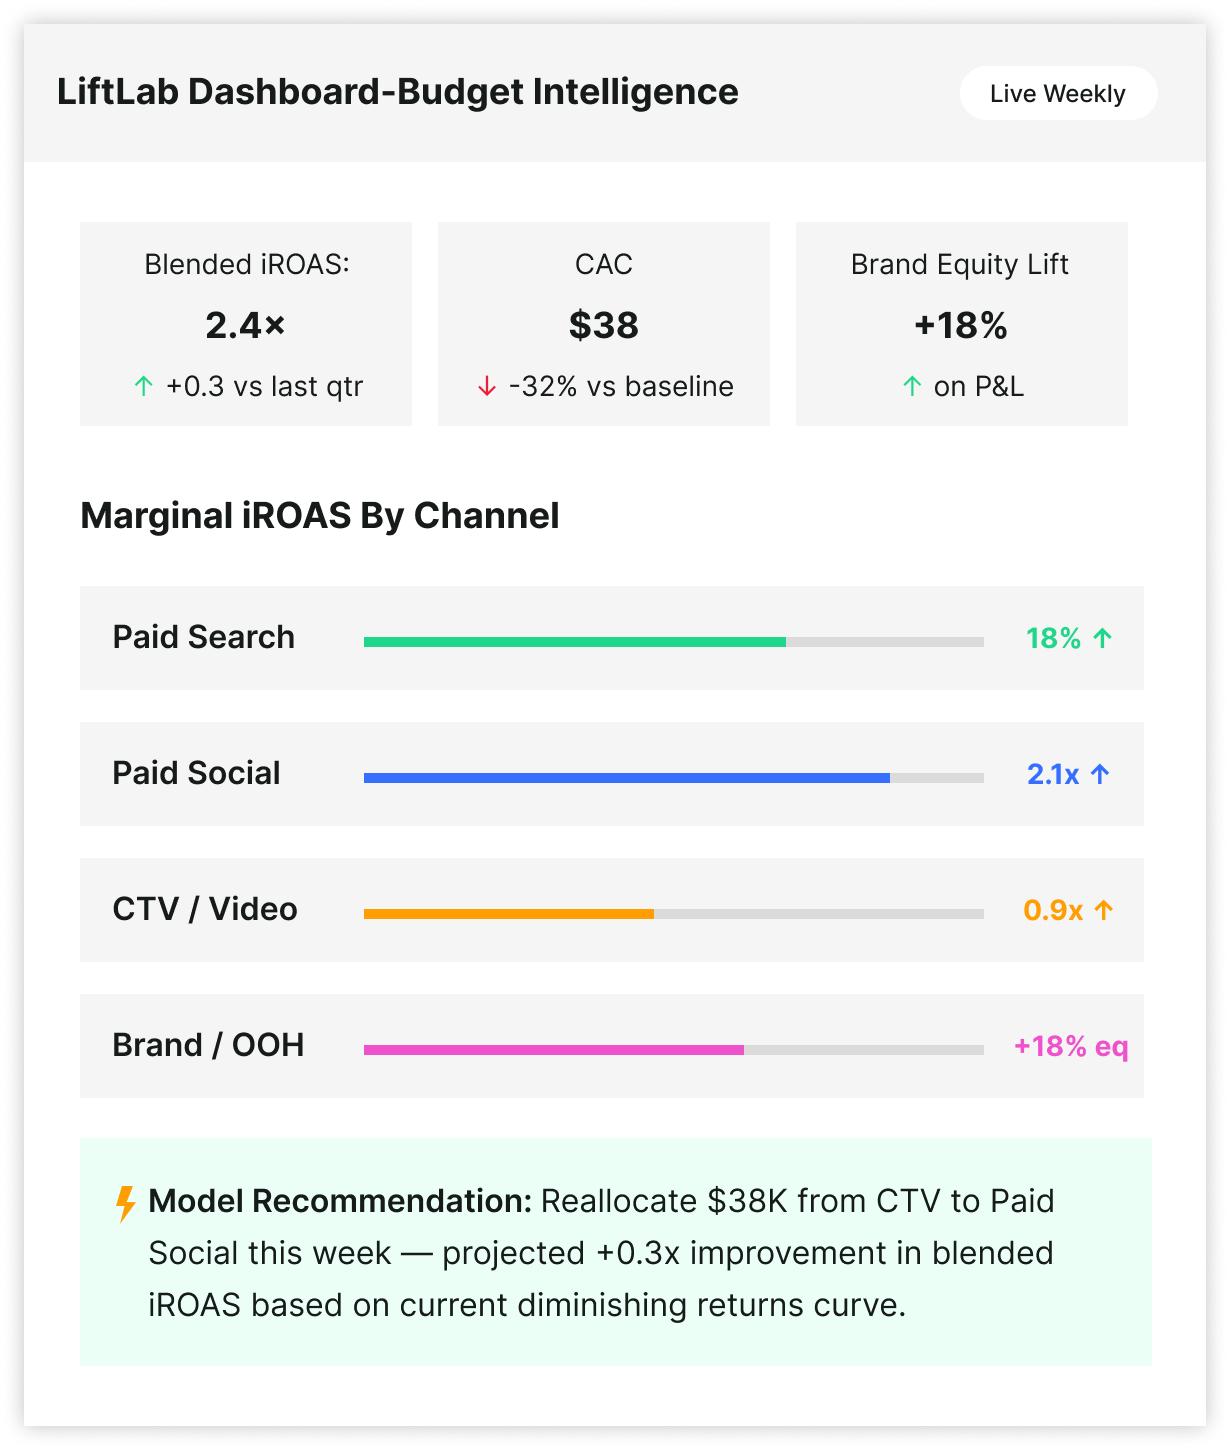Screen dimensions: 1230x1450
Task: Enable the Paid Search channel row
Action: pyautogui.click(x=611, y=637)
